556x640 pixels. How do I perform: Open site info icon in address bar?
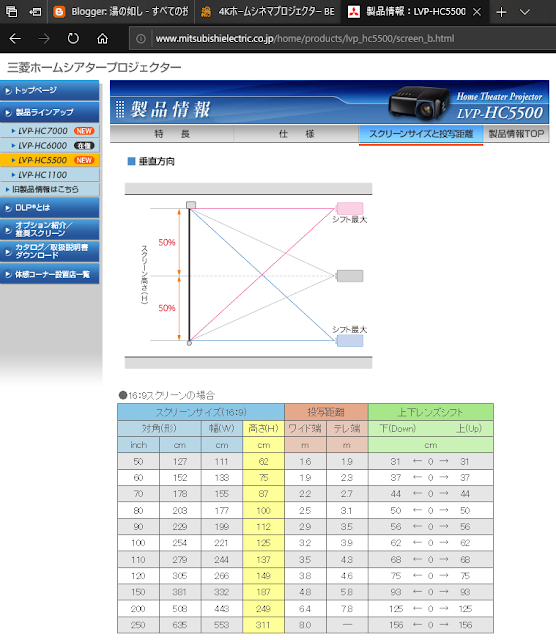tap(140, 39)
